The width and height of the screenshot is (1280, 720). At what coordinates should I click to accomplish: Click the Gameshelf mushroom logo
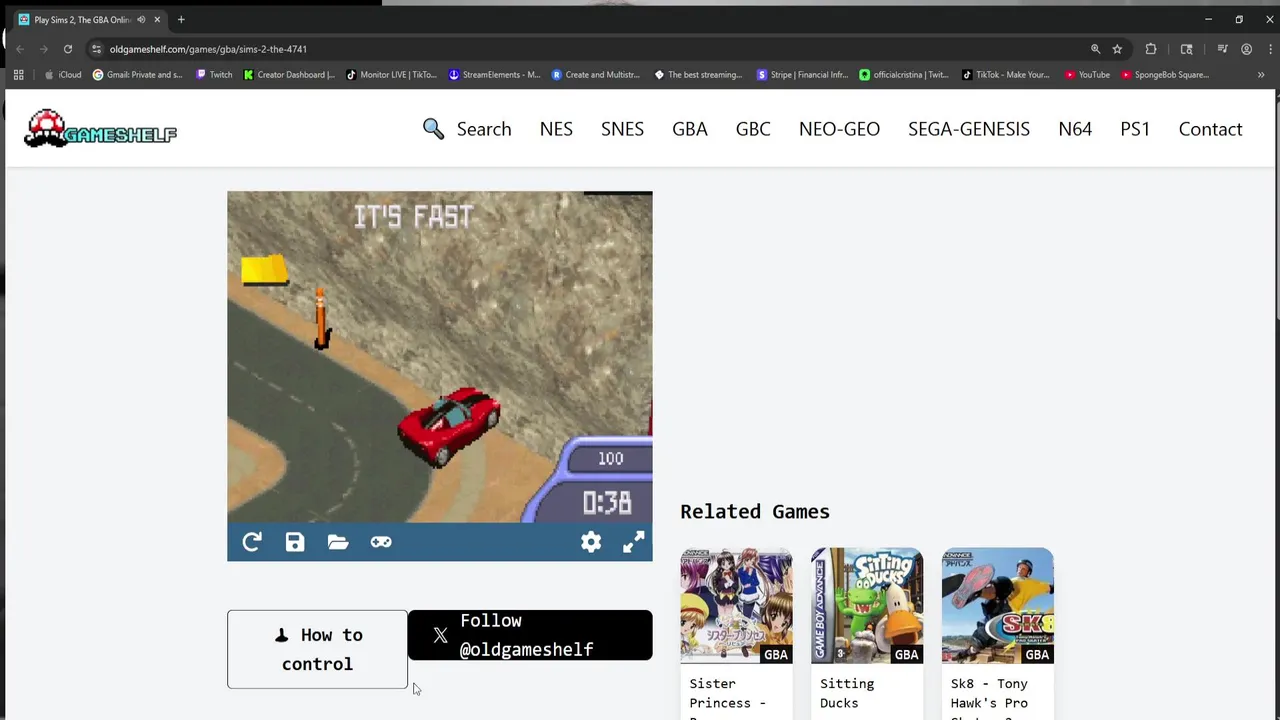tap(100, 129)
